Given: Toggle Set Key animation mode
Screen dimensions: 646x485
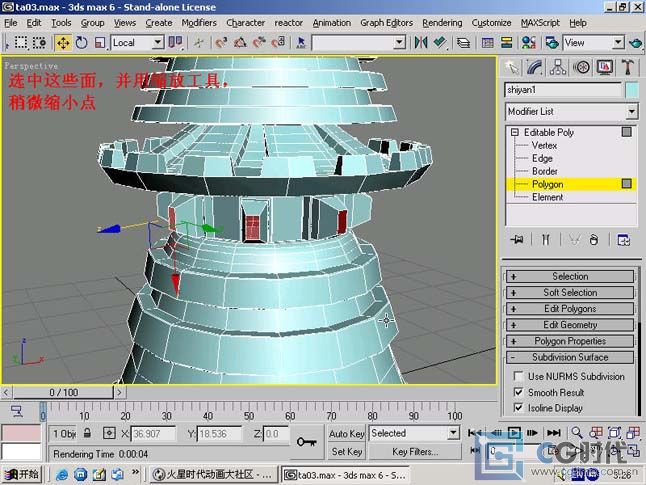Looking at the screenshot, I should click(x=346, y=452).
